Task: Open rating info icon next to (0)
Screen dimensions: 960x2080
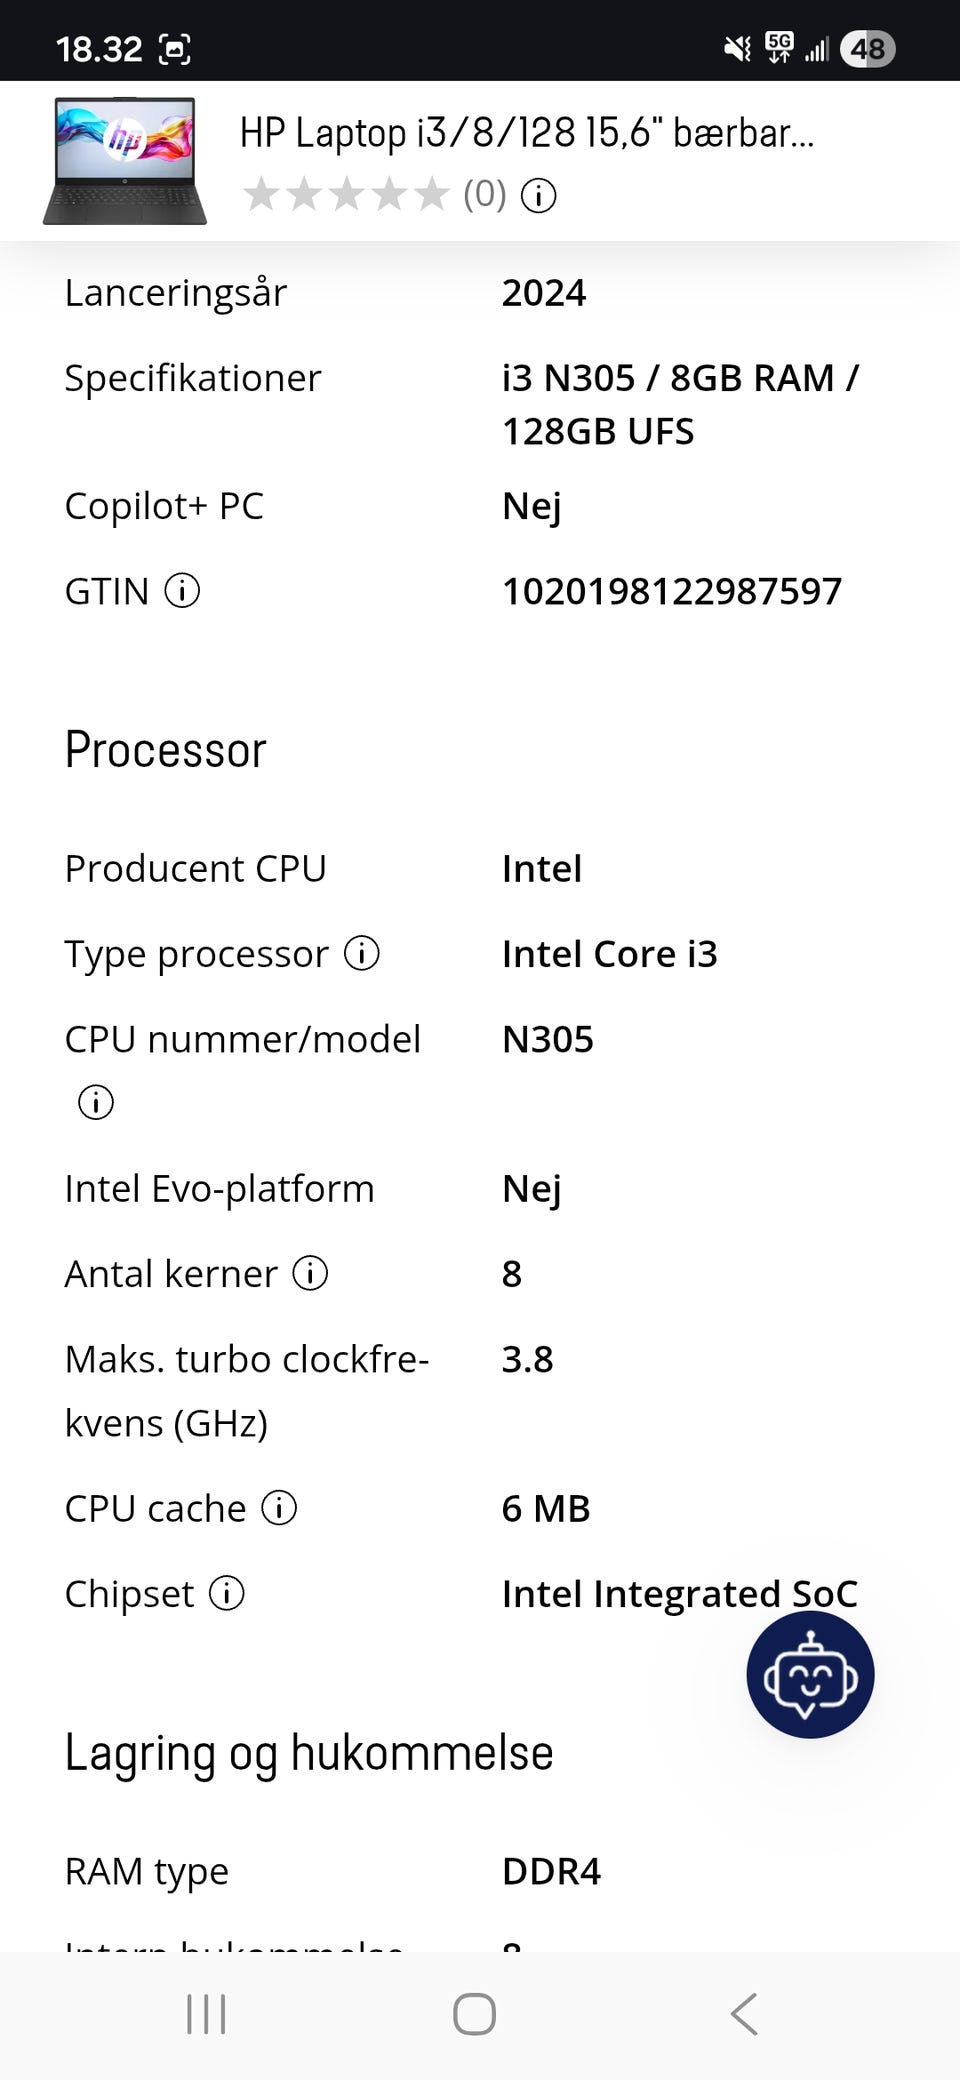Action: [539, 195]
